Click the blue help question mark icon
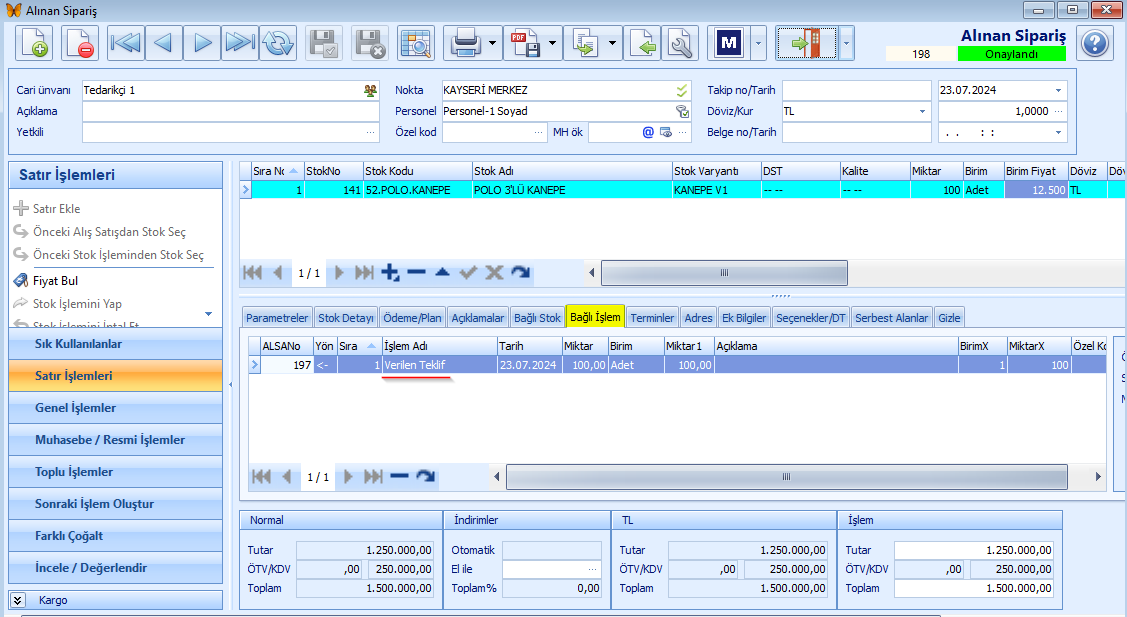The width and height of the screenshot is (1127, 617). point(1095,43)
